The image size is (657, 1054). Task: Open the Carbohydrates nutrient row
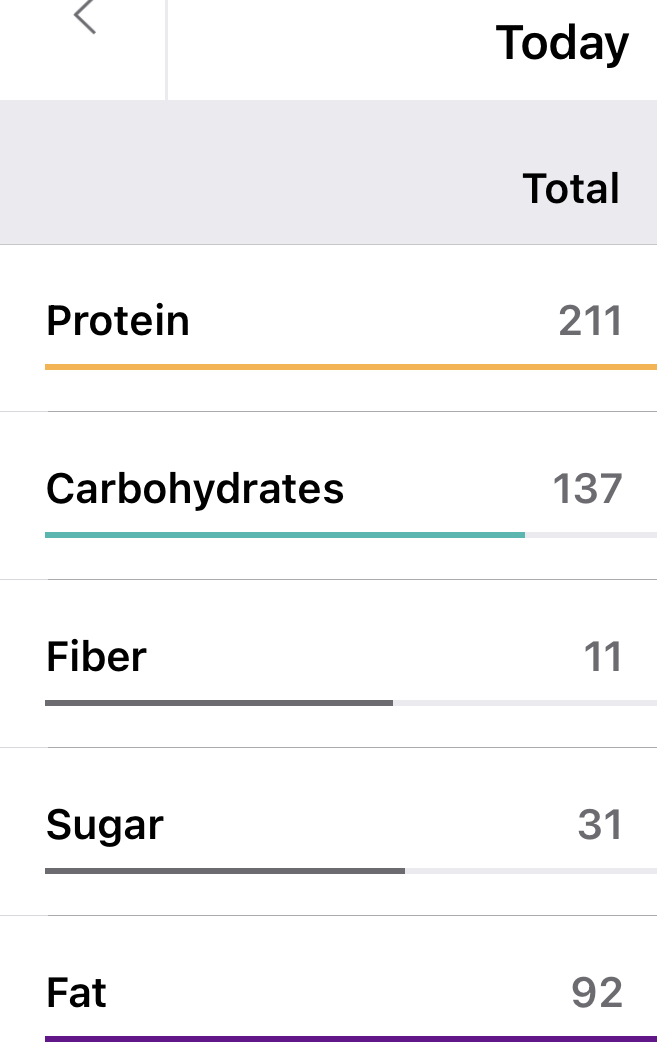[195, 489]
